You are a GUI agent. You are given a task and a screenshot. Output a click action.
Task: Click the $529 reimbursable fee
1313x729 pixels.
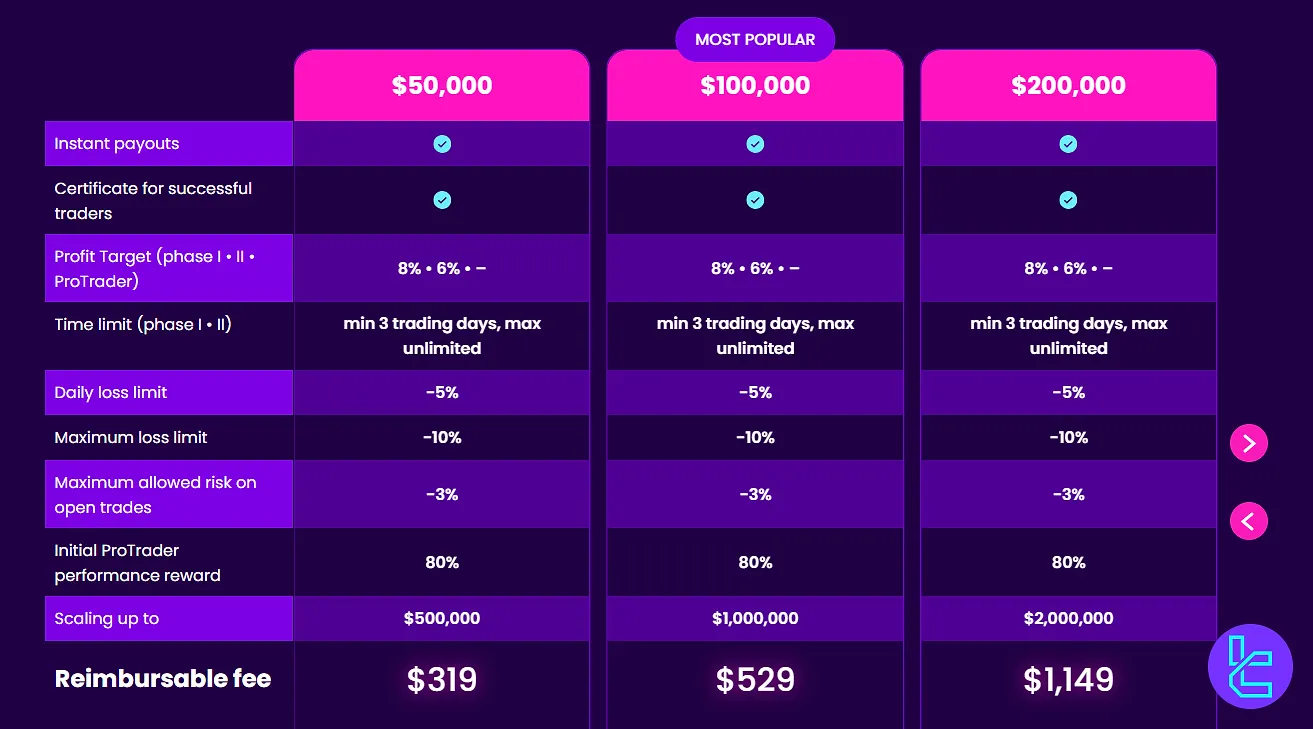pyautogui.click(x=755, y=679)
